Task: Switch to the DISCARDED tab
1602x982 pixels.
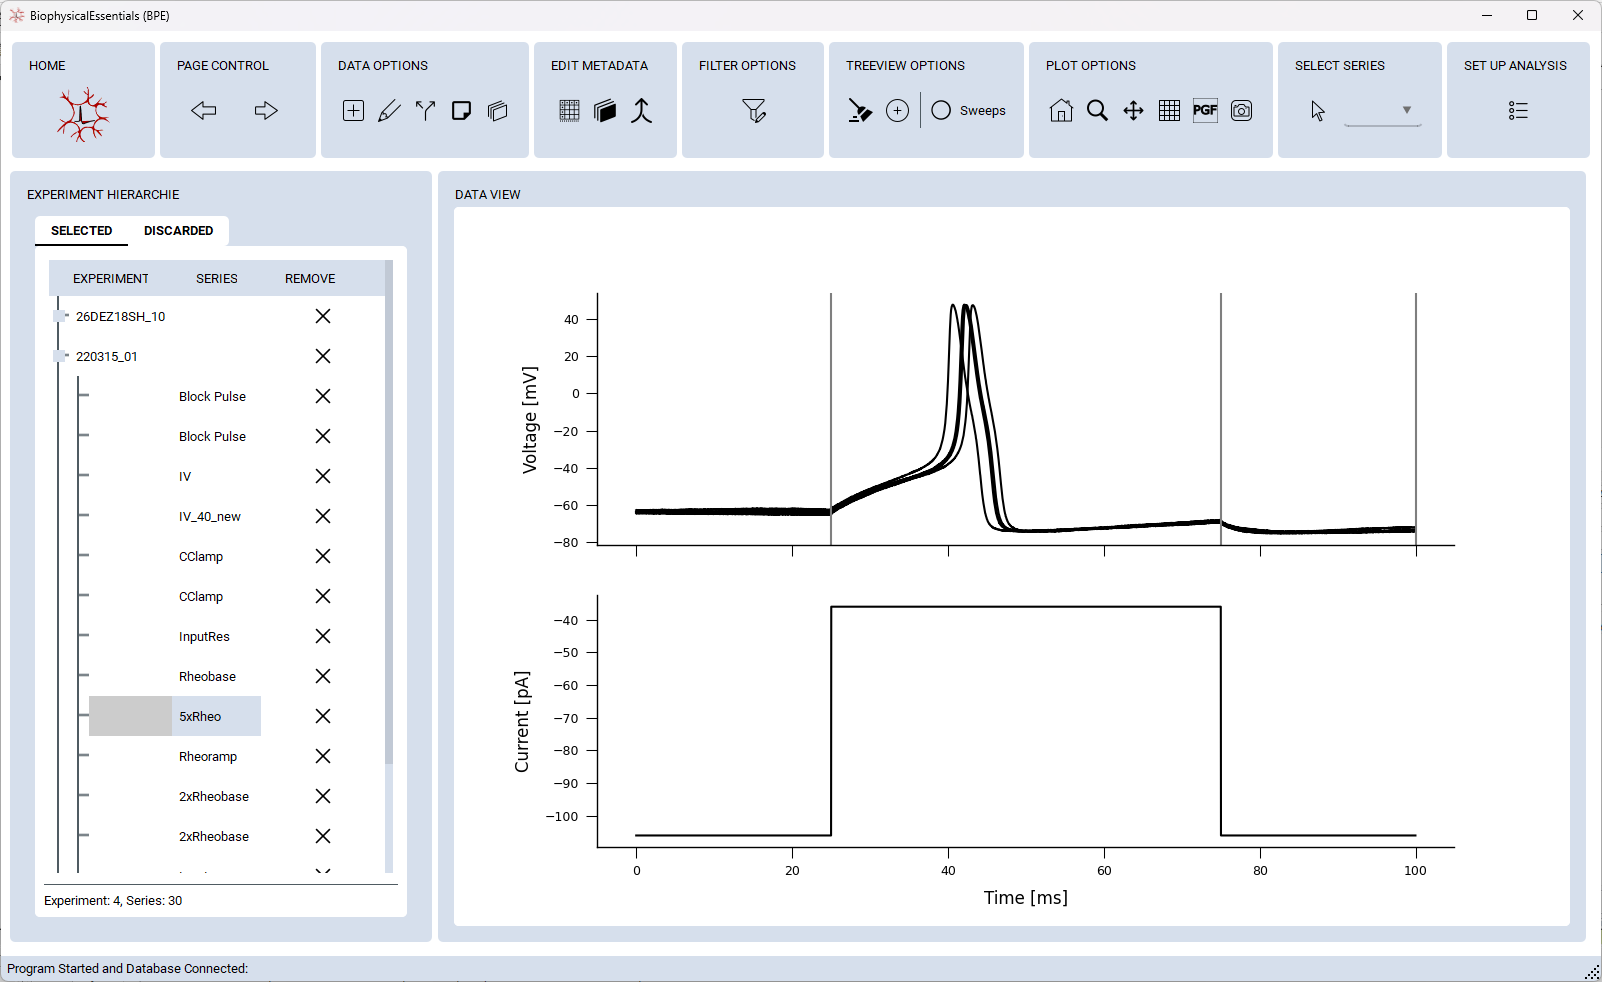Action: (x=179, y=231)
